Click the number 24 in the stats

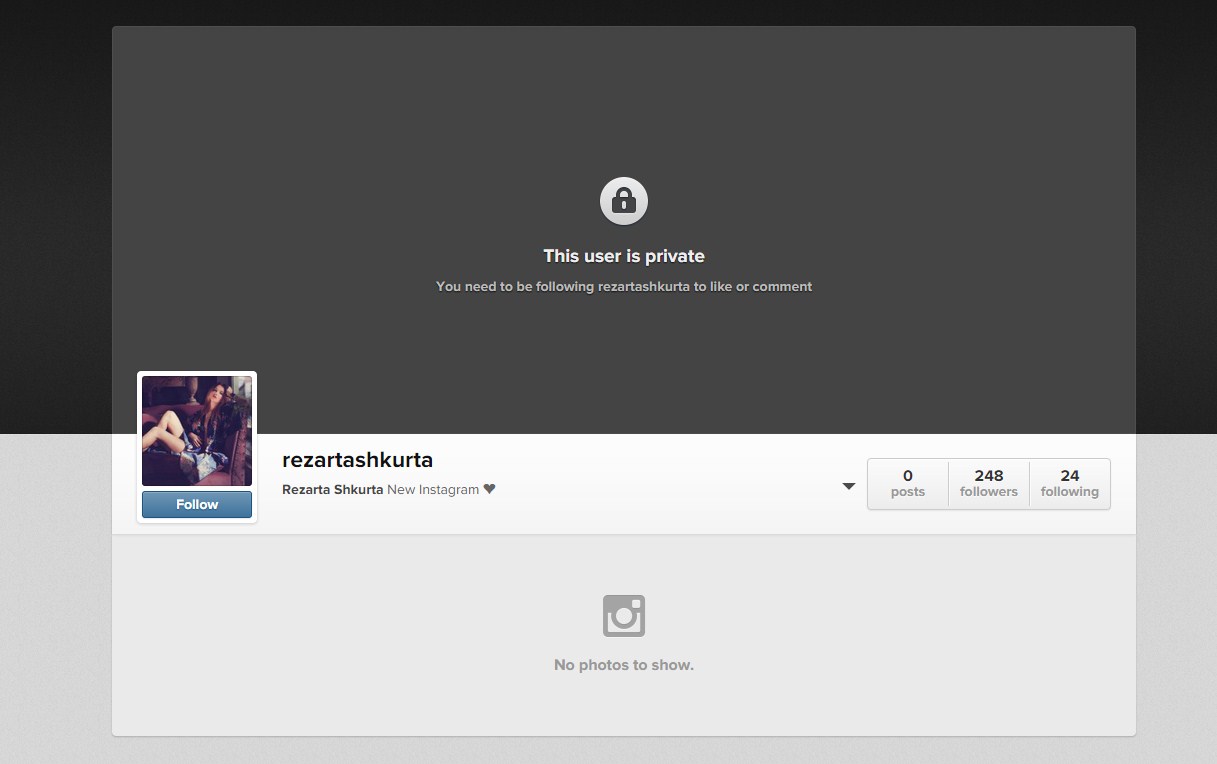(1069, 475)
